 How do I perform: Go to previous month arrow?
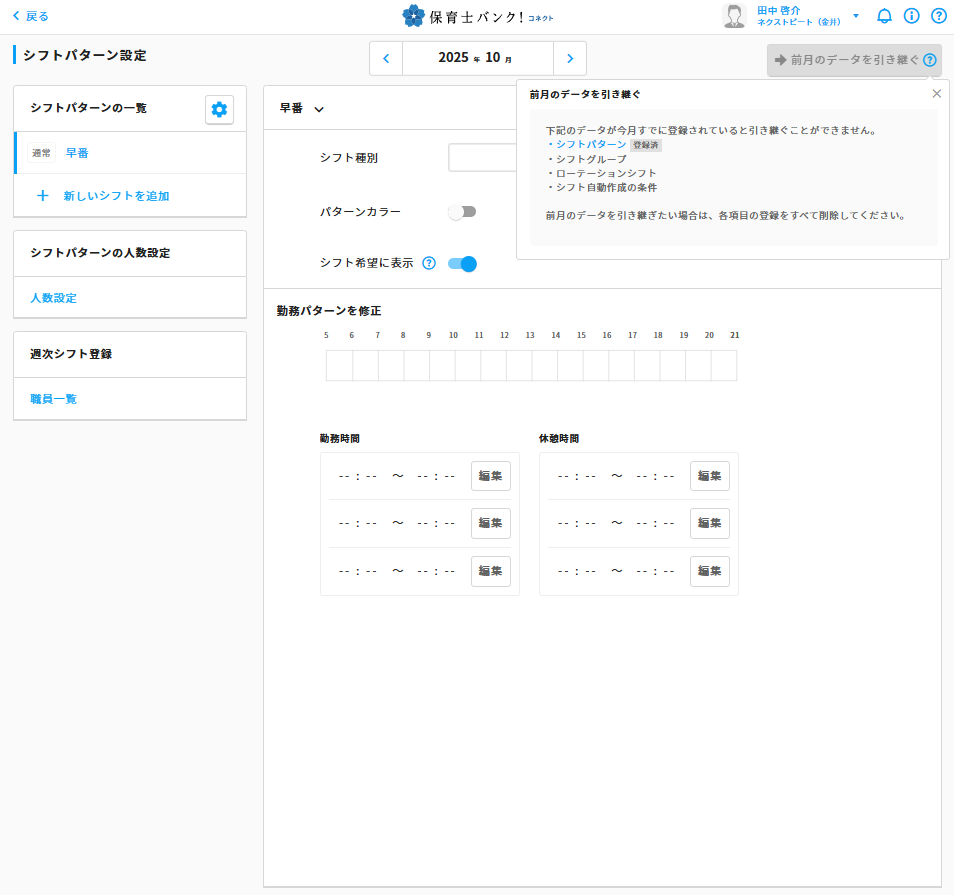click(x=386, y=58)
